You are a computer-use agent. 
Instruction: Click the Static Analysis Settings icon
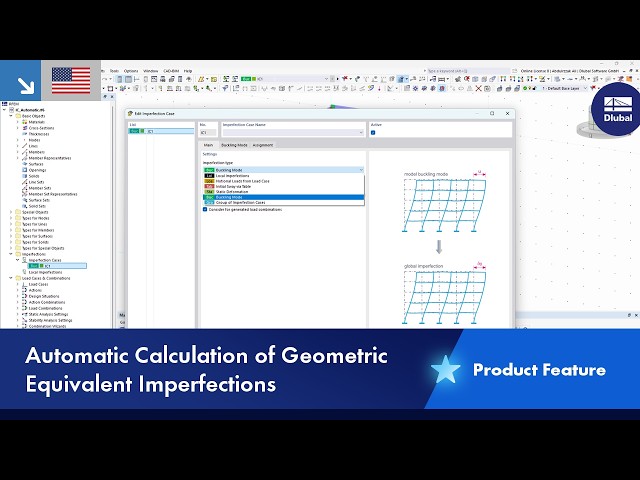pyautogui.click(x=24, y=314)
